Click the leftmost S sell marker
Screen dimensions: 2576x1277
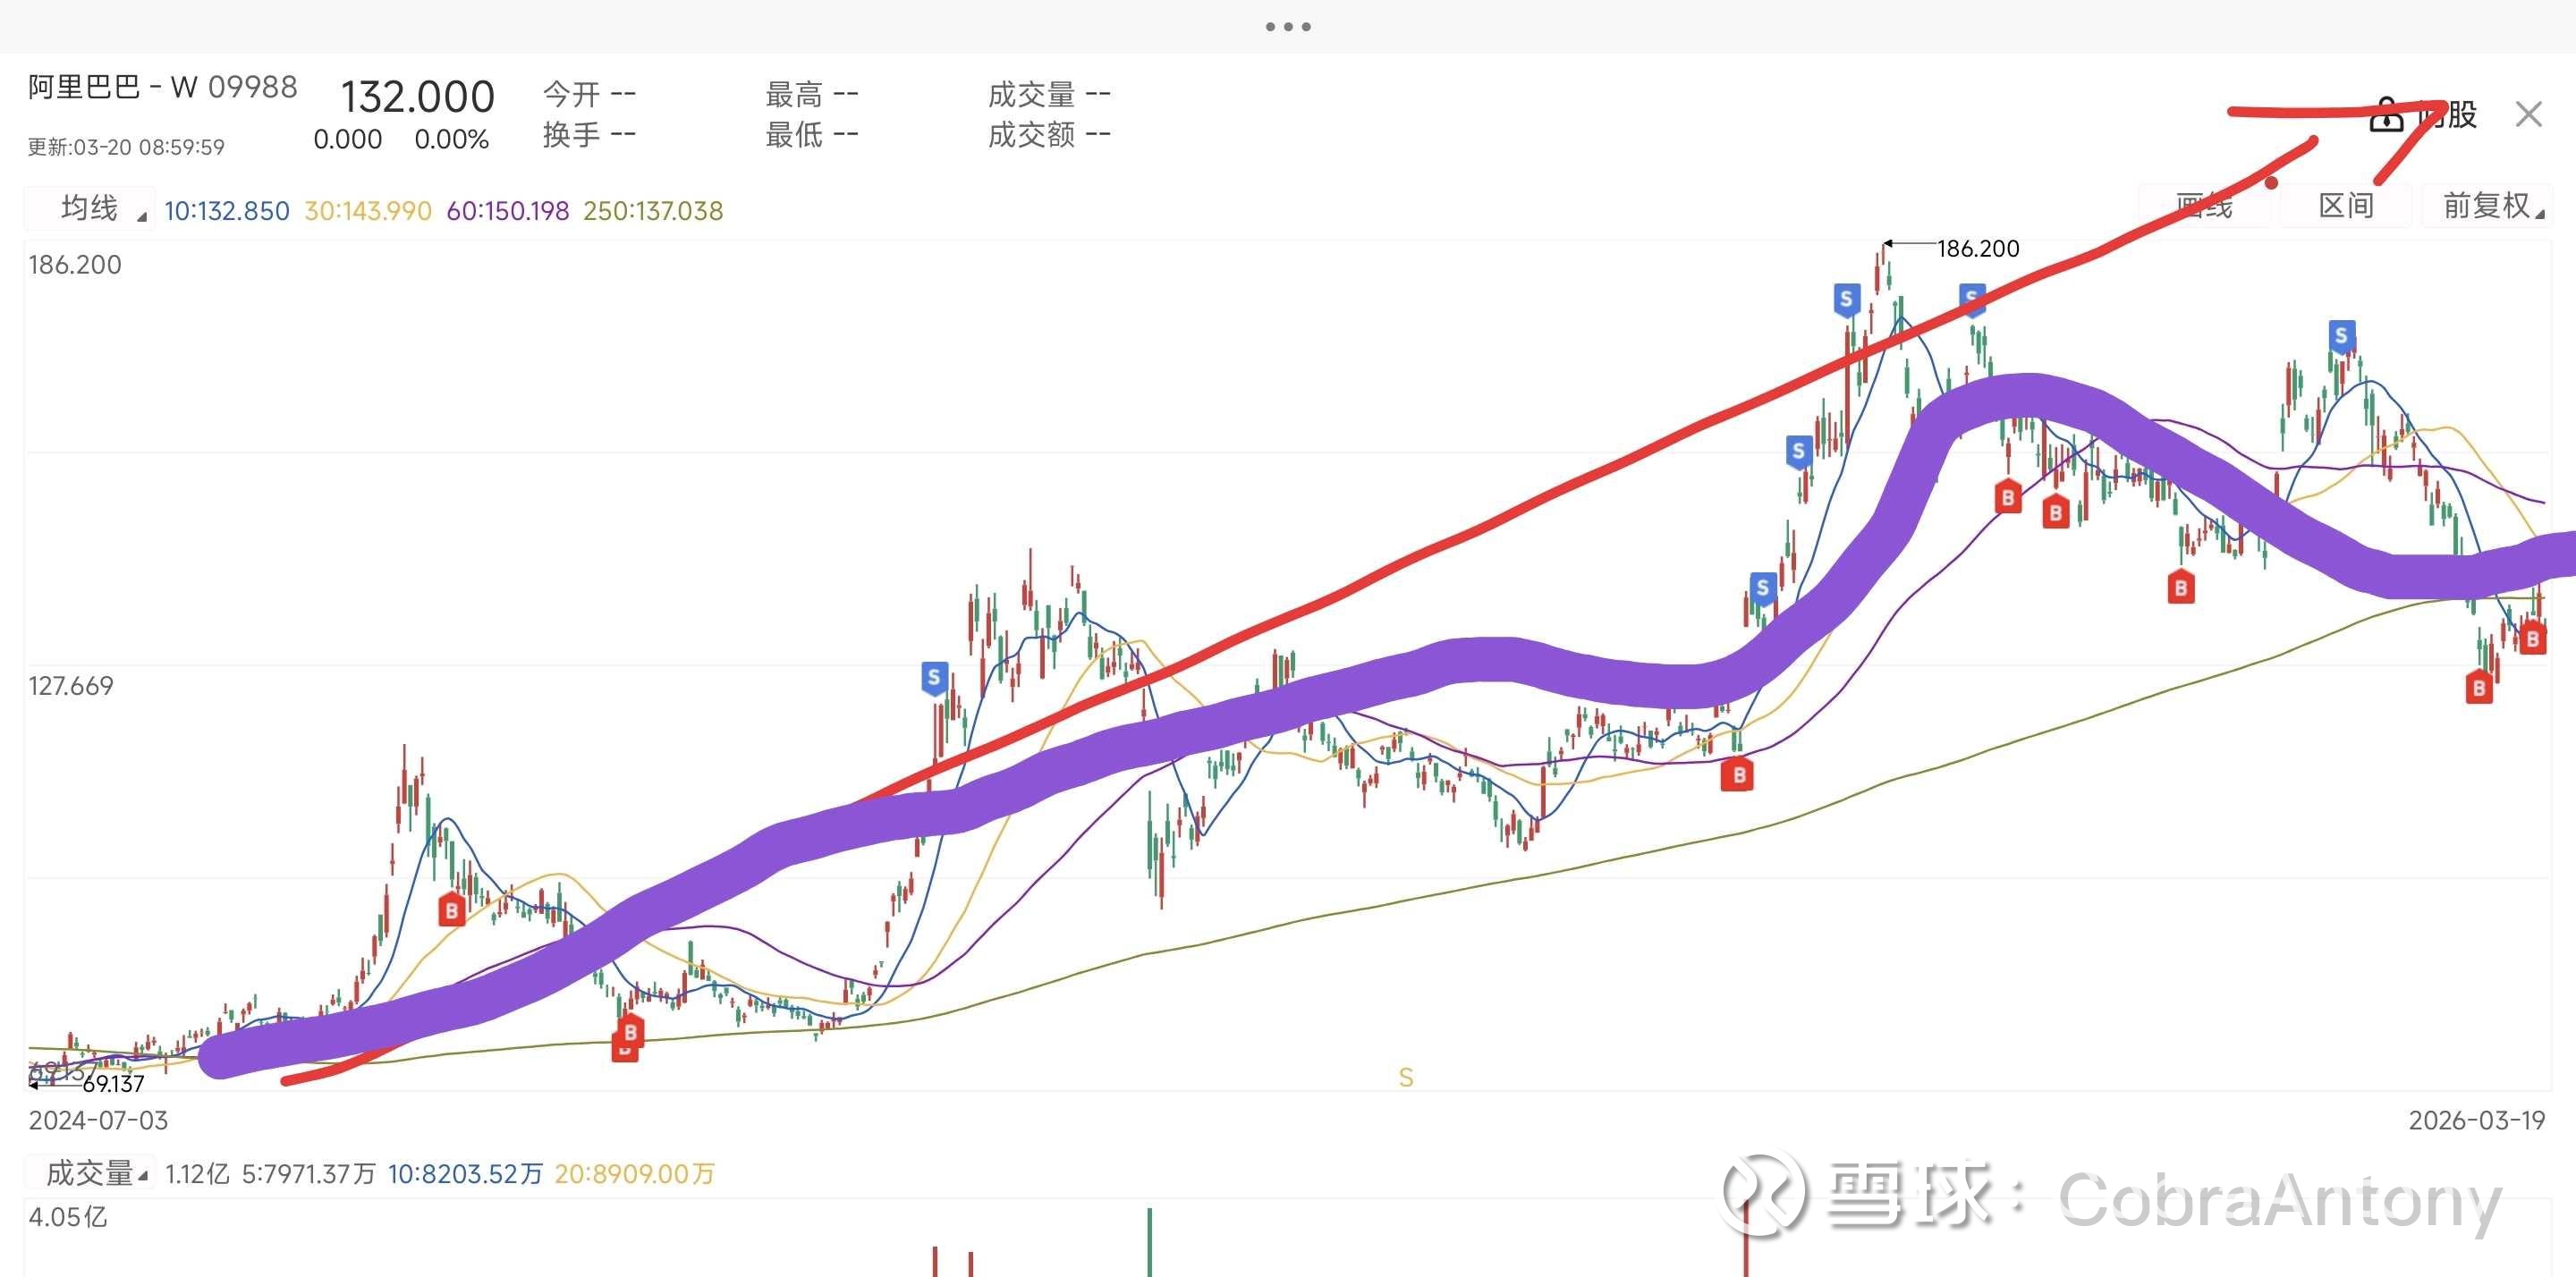pos(934,678)
